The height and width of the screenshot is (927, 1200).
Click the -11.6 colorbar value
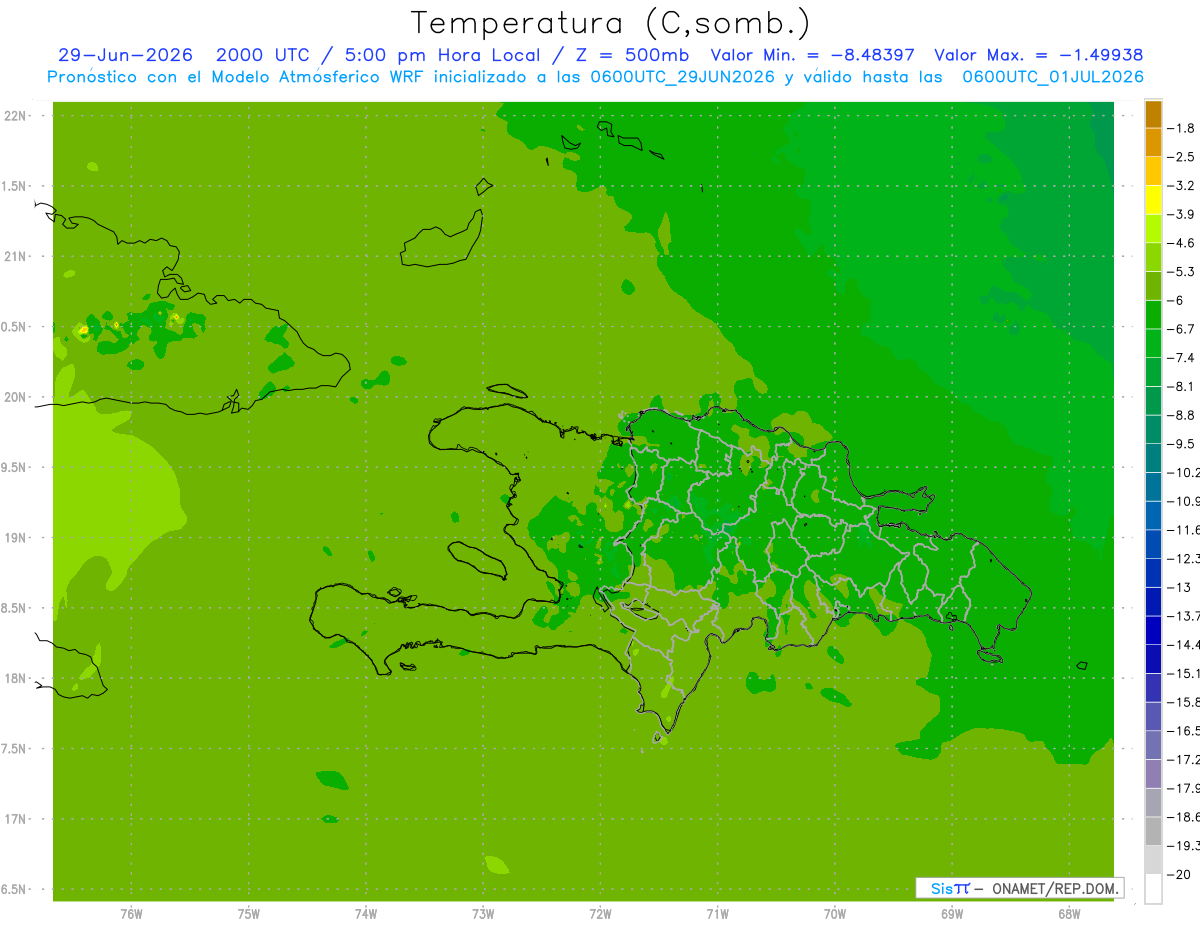tap(1185, 530)
